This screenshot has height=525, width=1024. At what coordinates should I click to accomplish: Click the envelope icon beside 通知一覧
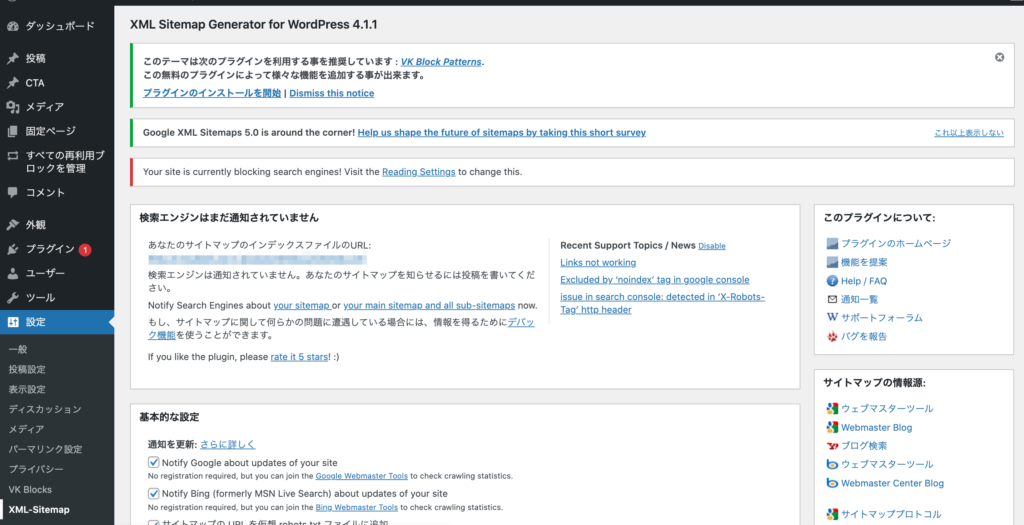click(832, 299)
